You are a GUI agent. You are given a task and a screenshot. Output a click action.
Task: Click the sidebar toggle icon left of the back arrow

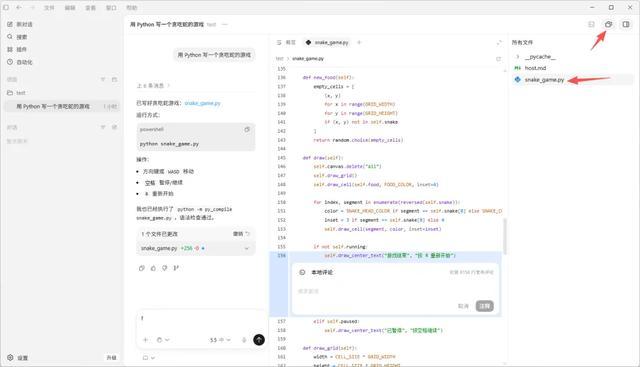point(6,7)
